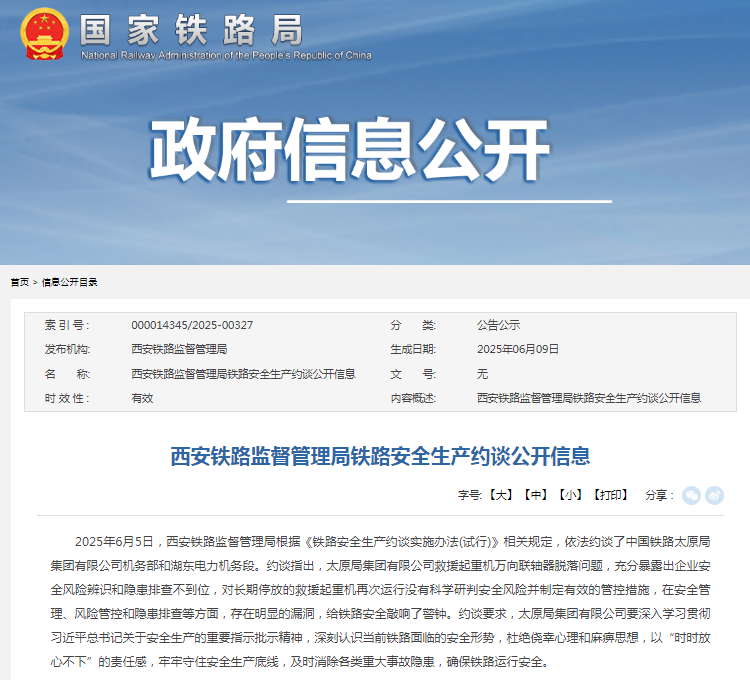Click the 打印 print button
The height and width of the screenshot is (680, 750).
(x=610, y=495)
